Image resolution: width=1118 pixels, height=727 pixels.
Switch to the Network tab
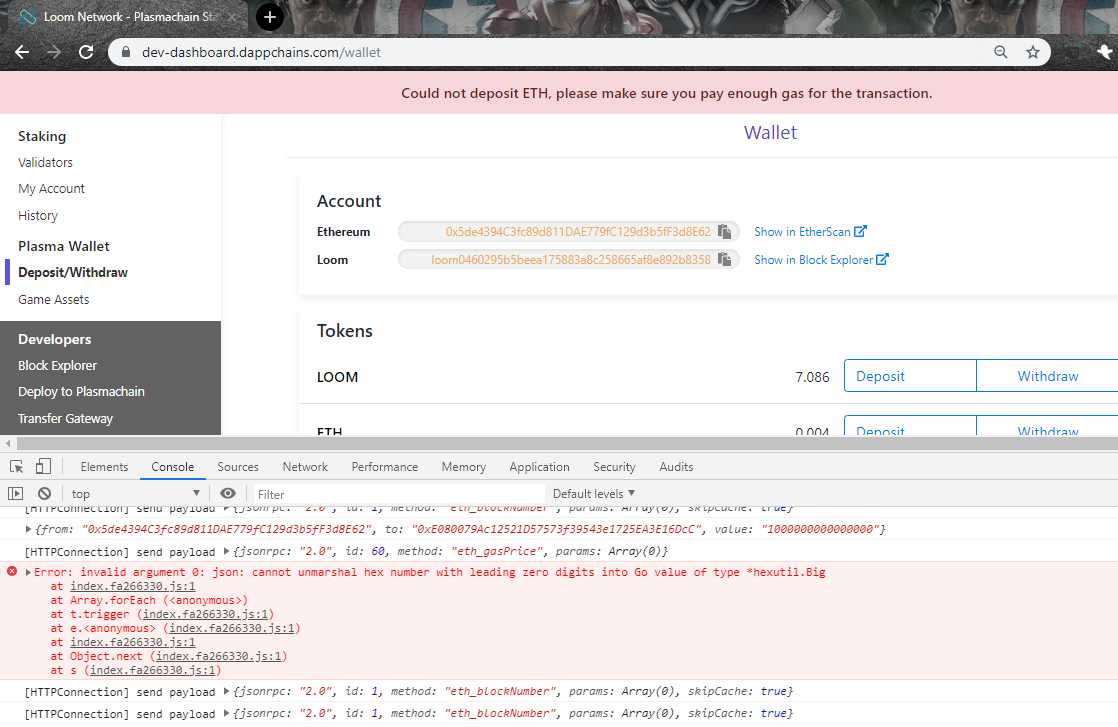pyautogui.click(x=304, y=466)
